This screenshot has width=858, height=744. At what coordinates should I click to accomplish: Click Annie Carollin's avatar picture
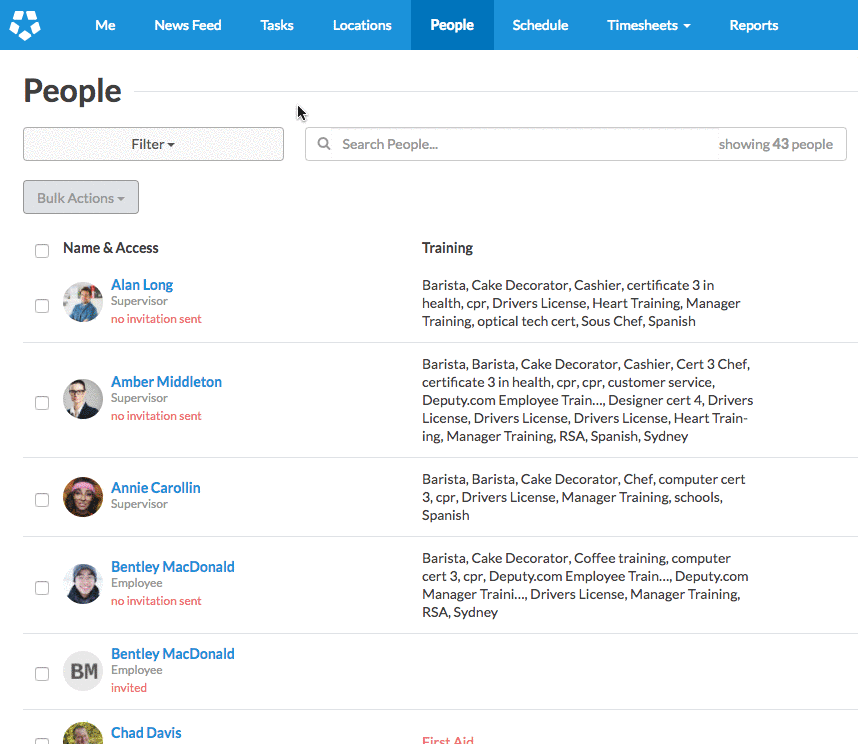(83, 497)
